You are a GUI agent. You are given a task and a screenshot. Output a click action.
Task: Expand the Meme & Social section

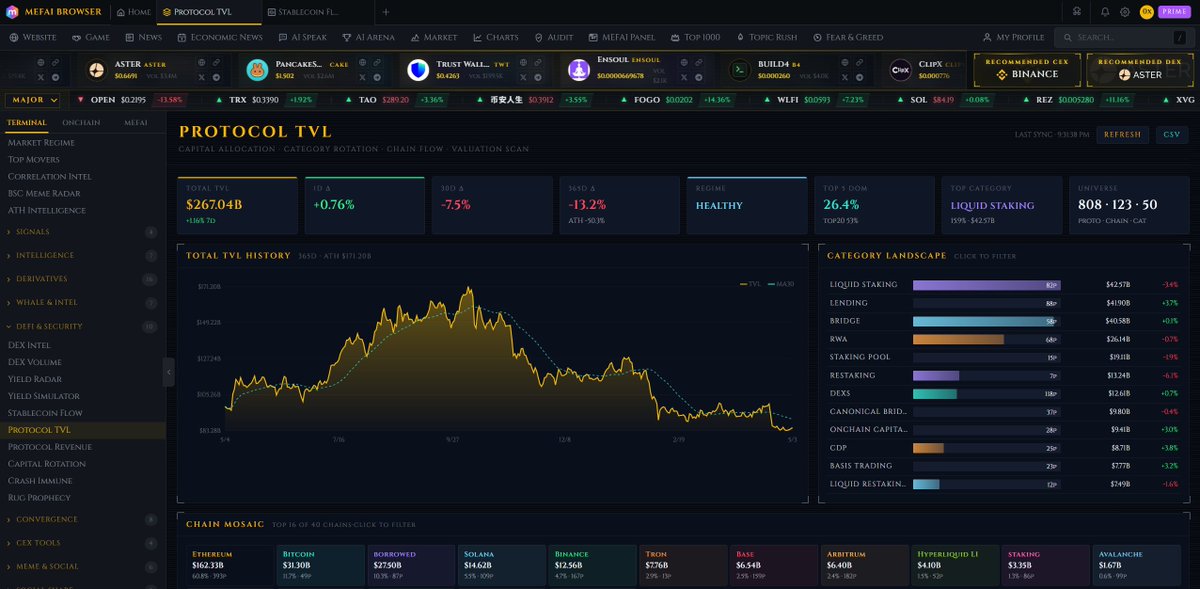click(x=82, y=566)
